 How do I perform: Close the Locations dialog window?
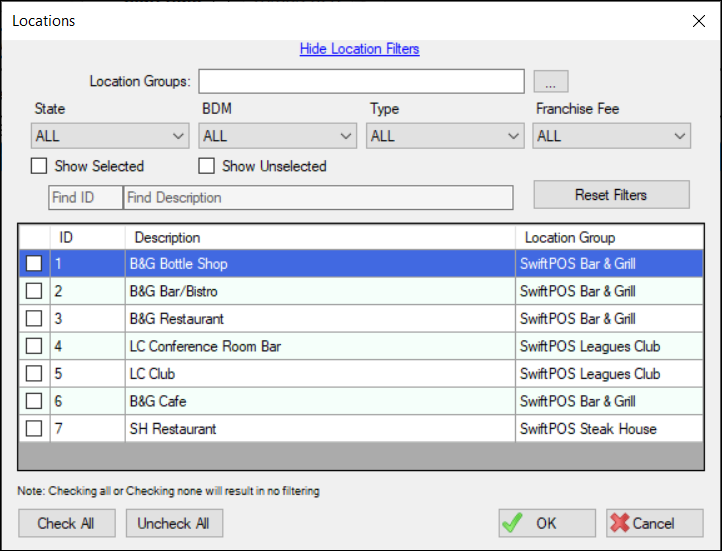[x=698, y=20]
